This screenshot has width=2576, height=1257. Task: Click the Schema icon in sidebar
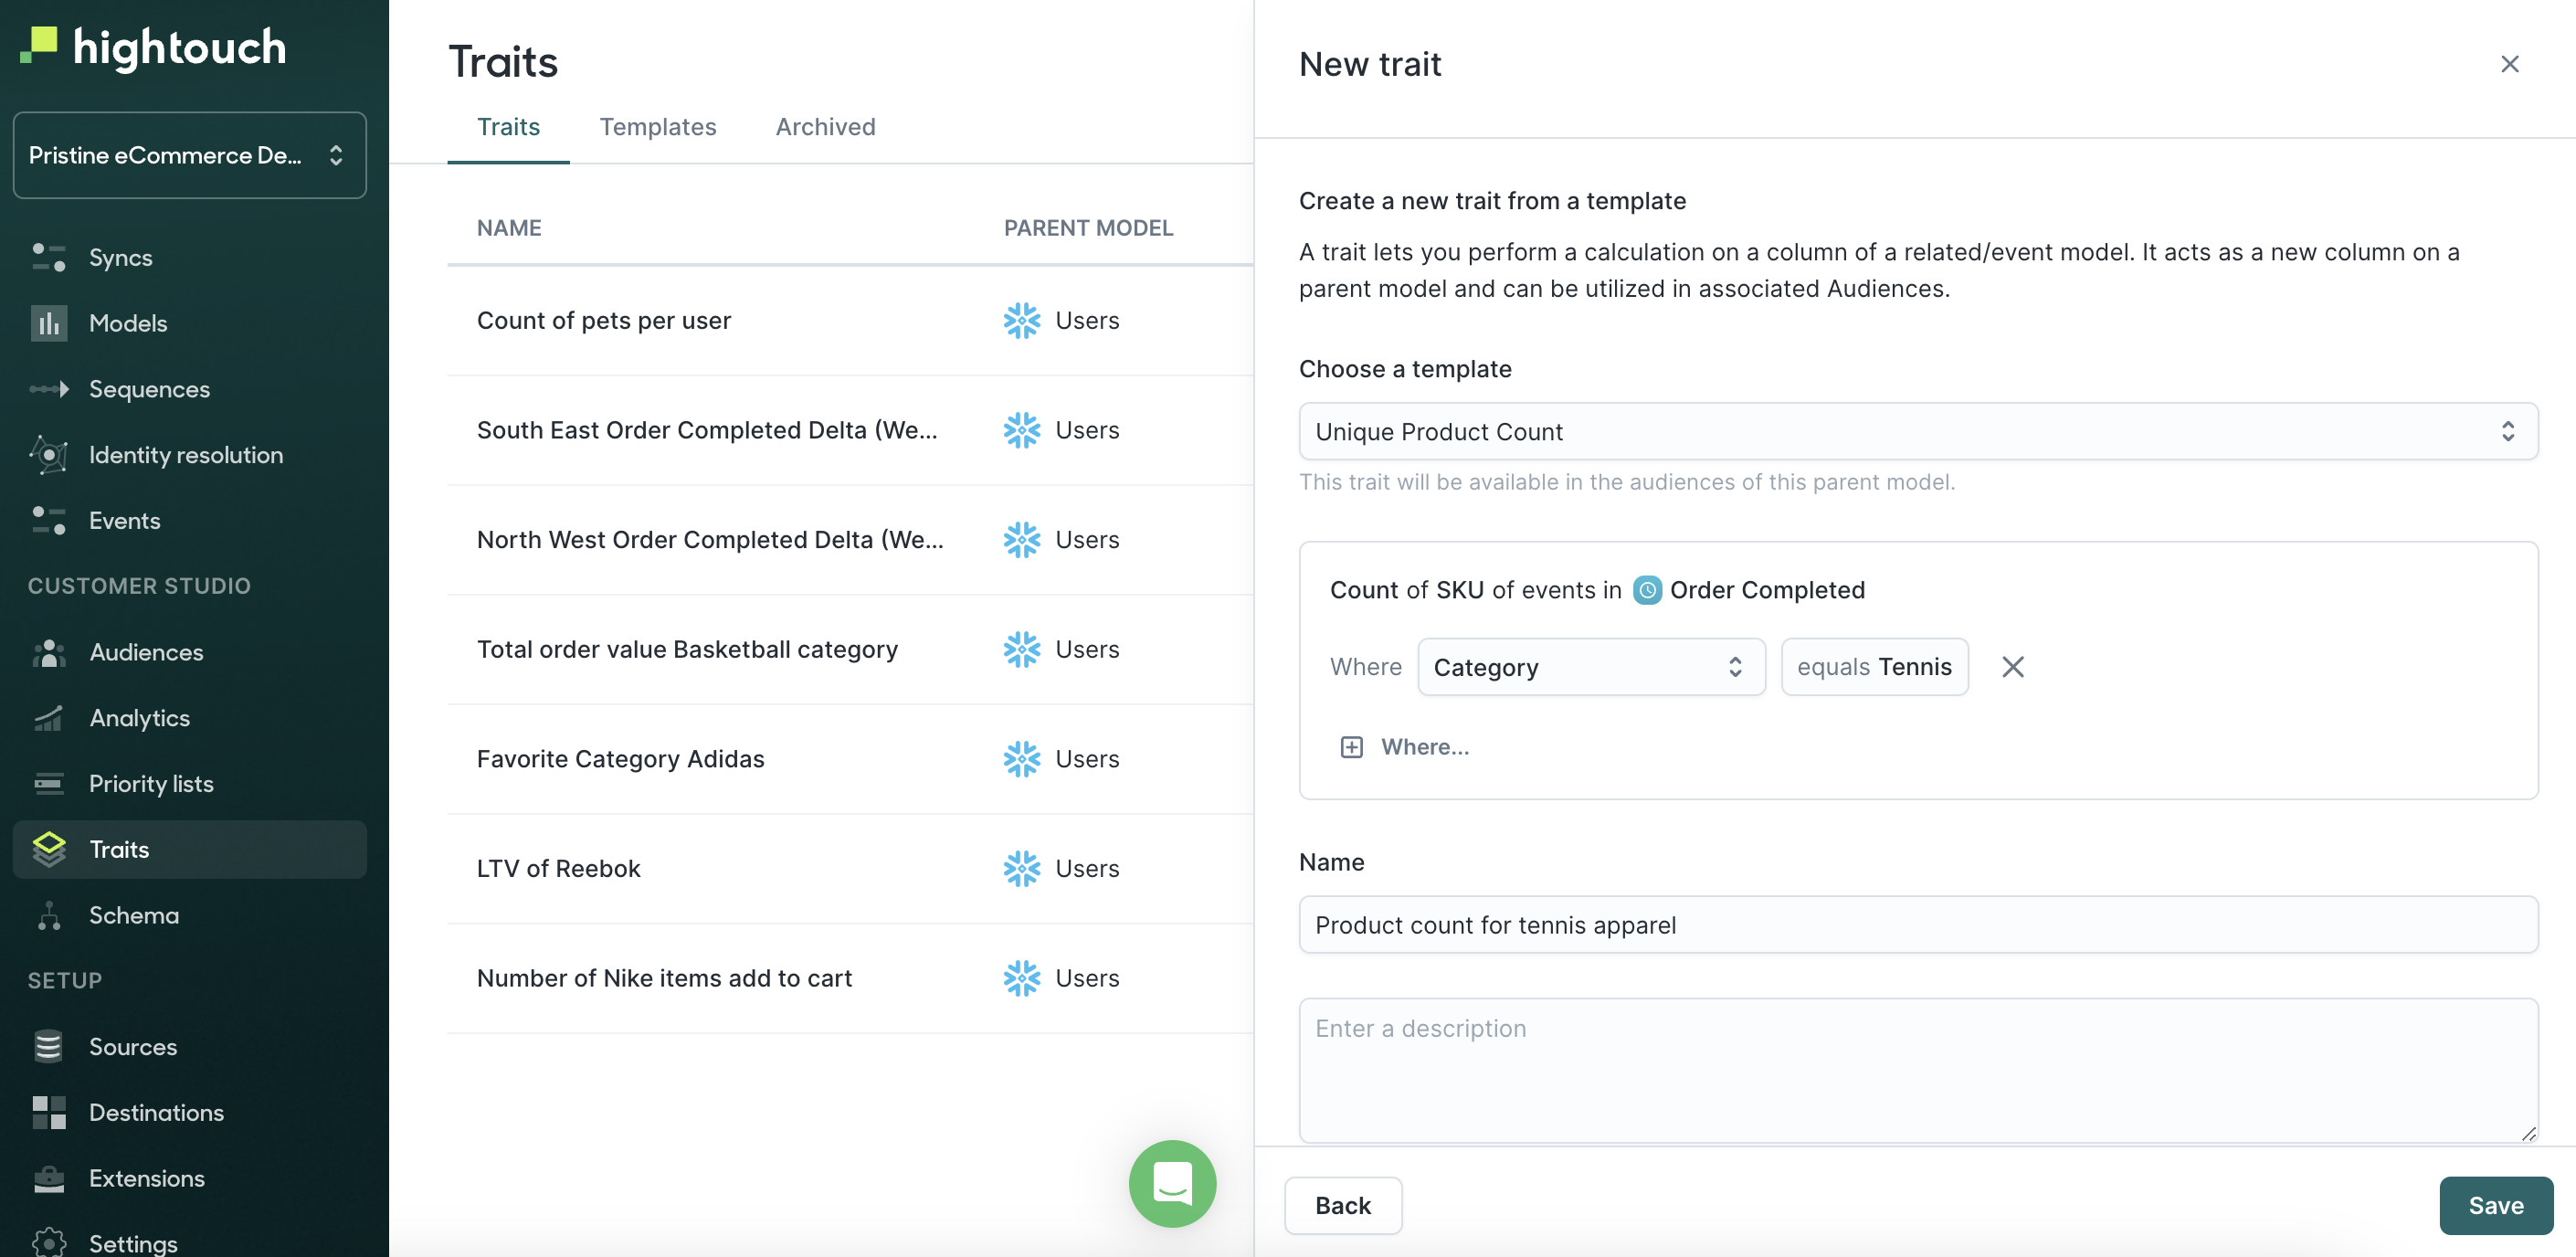tap(48, 915)
